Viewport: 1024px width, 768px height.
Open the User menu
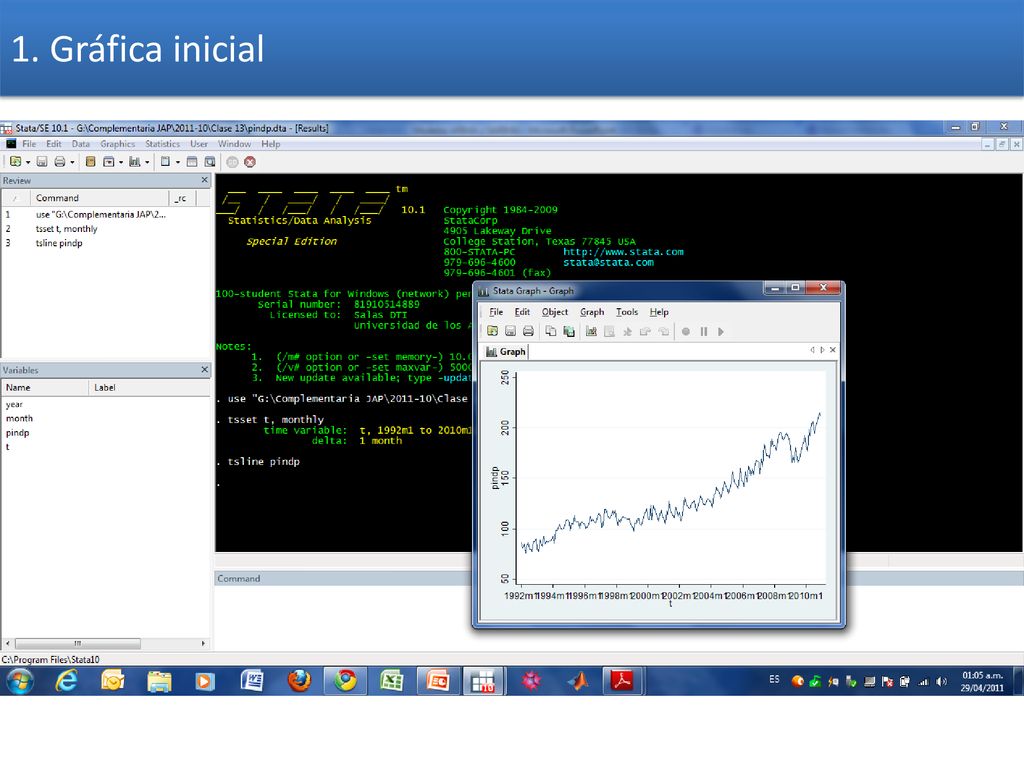[199, 144]
